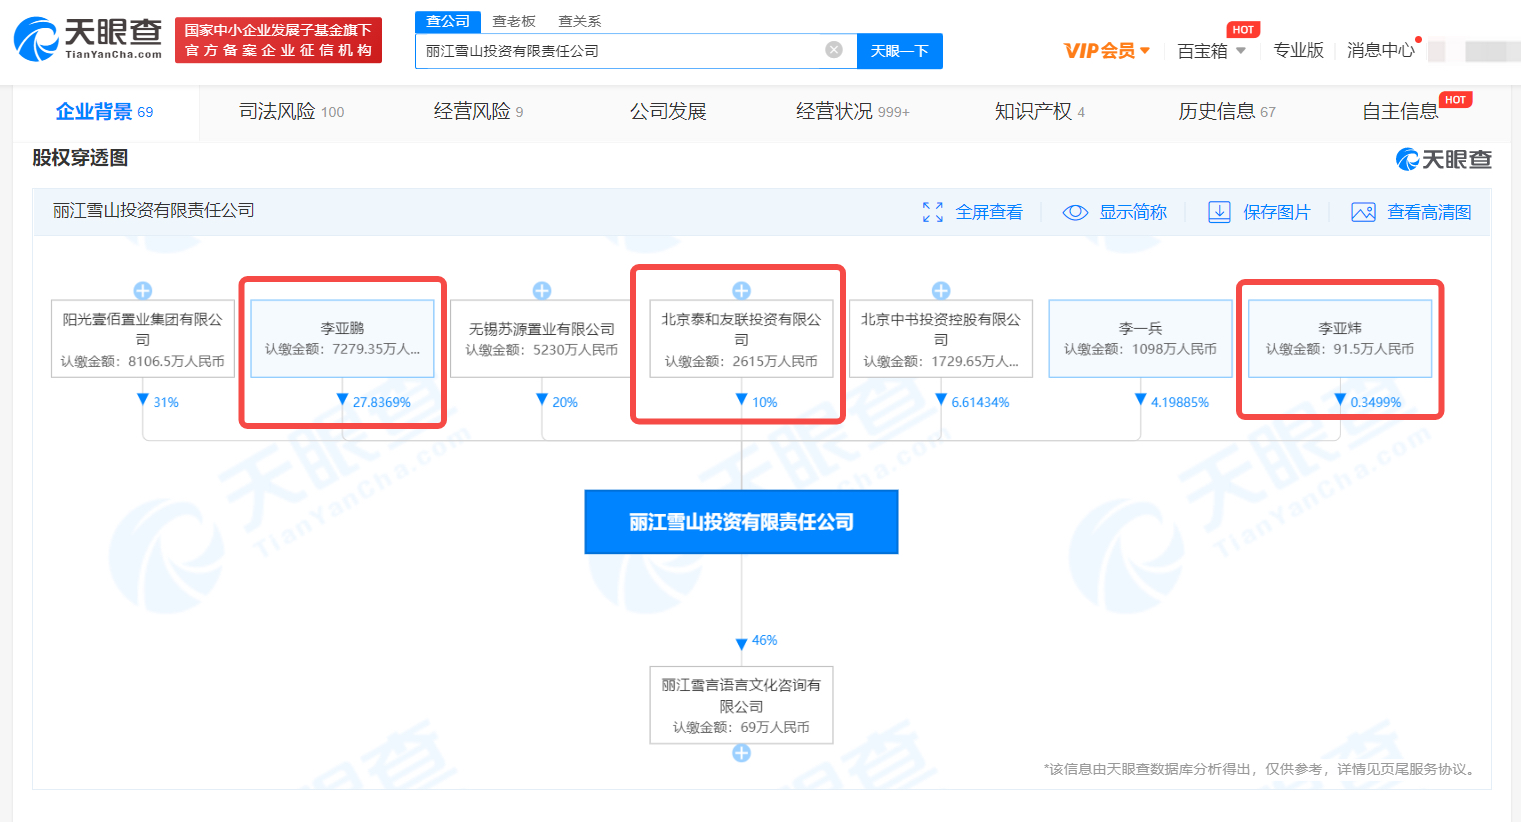Image resolution: width=1521 pixels, height=822 pixels.
Task: Select the 司法风险 tab
Action: pos(291,112)
